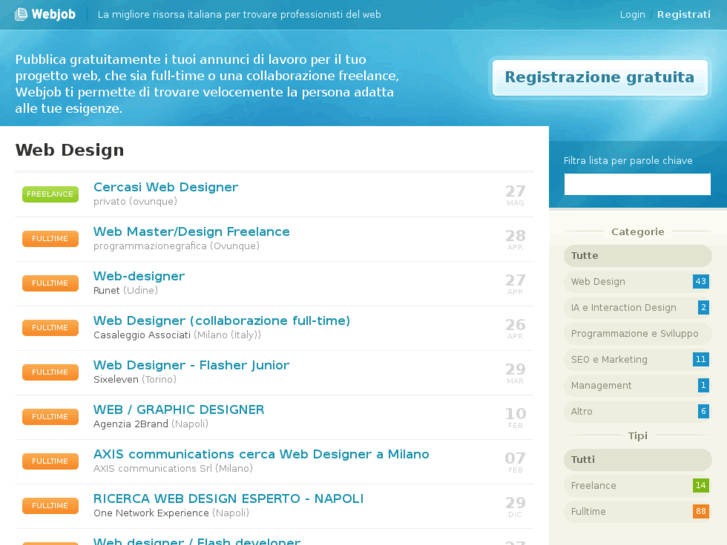The width and height of the screenshot is (727, 545).
Task: Click FULLTIME badge on Casaleggio Associati row
Action: (50, 327)
